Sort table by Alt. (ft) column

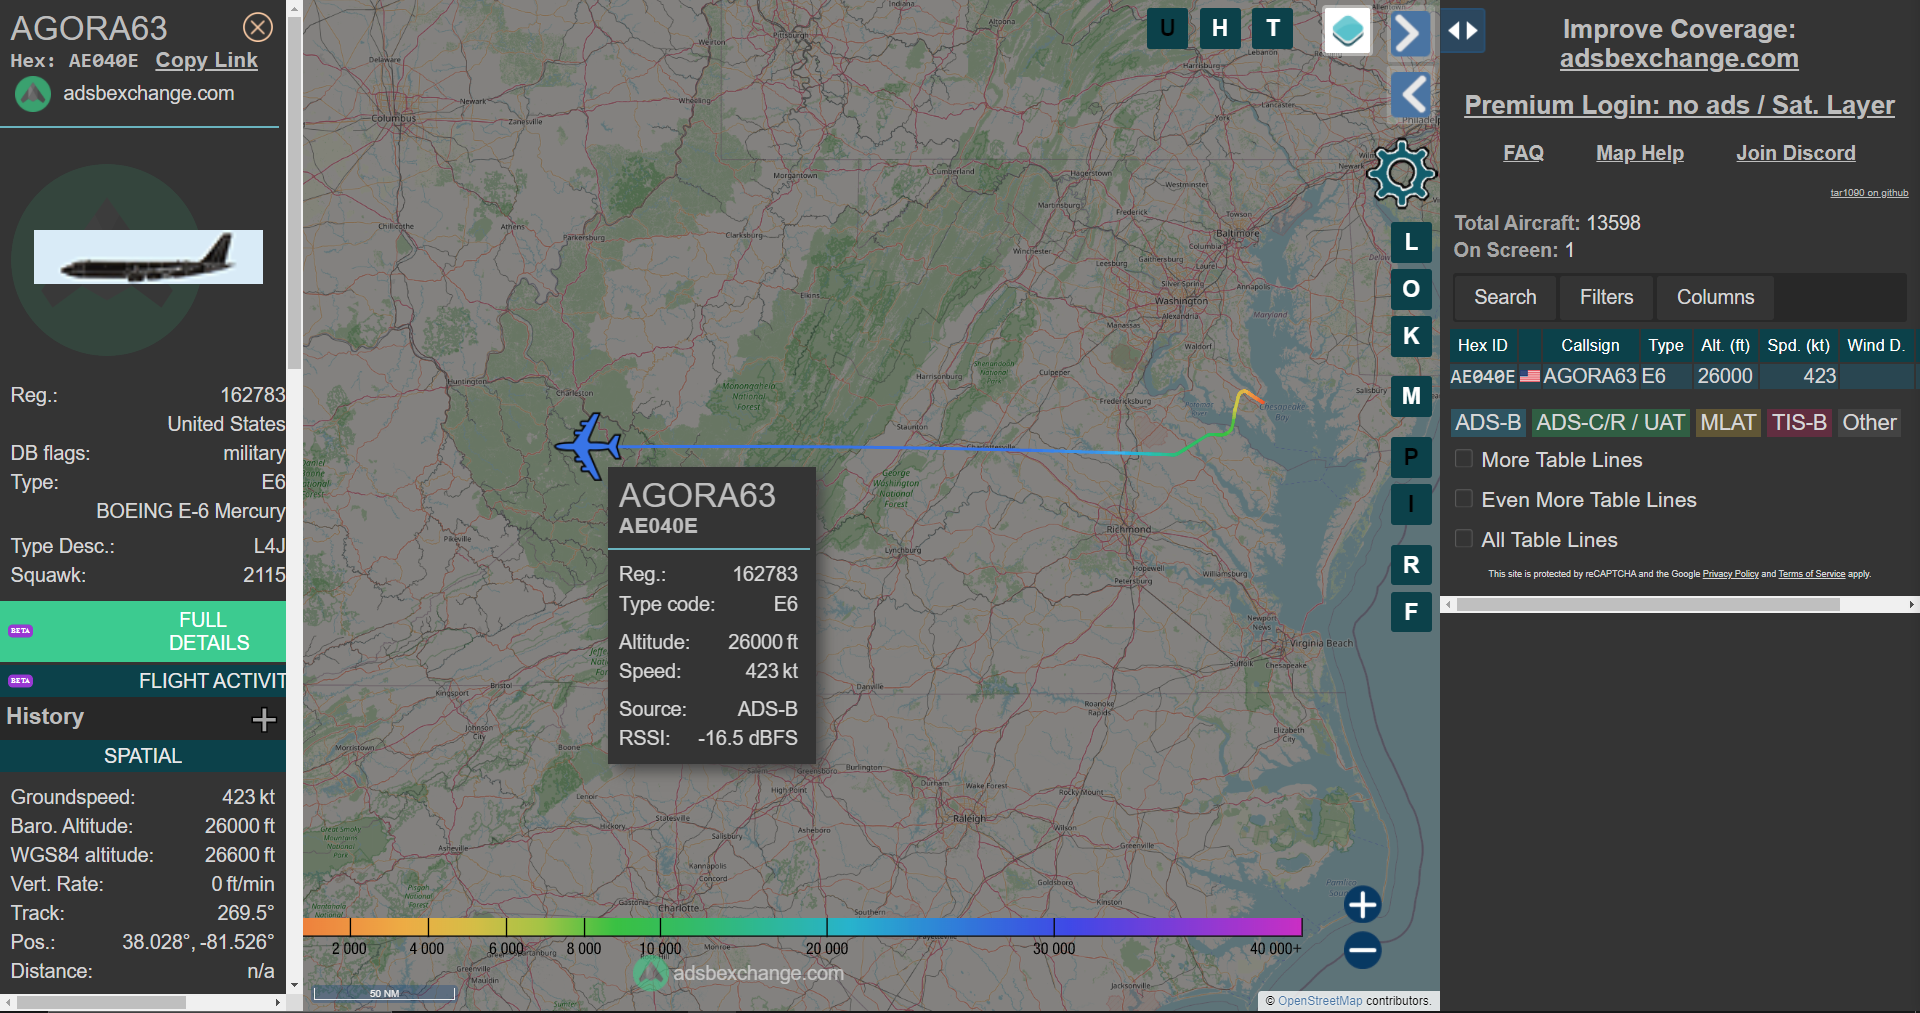(1725, 345)
